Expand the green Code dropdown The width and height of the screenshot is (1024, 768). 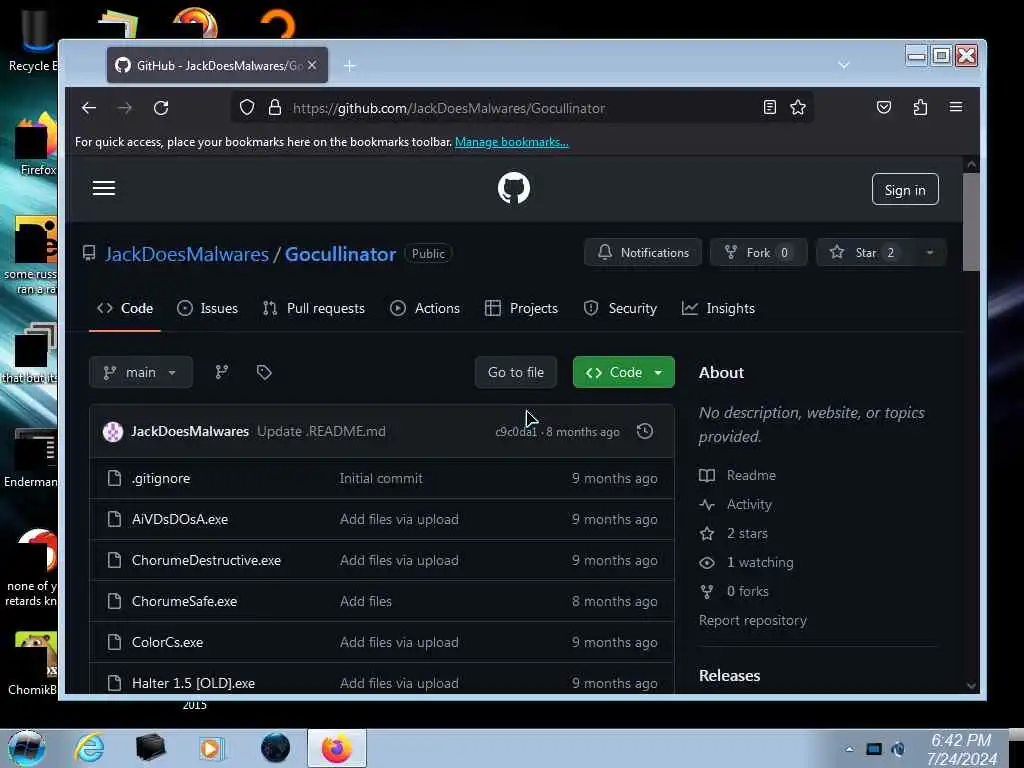[624, 372]
